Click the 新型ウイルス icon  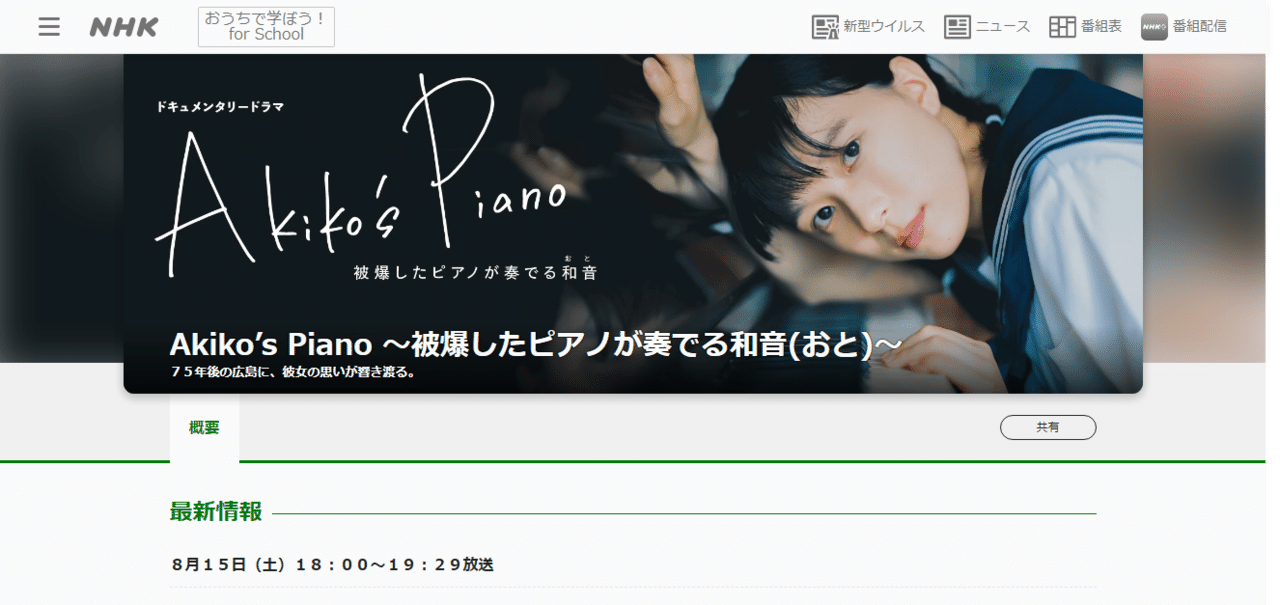pos(824,27)
